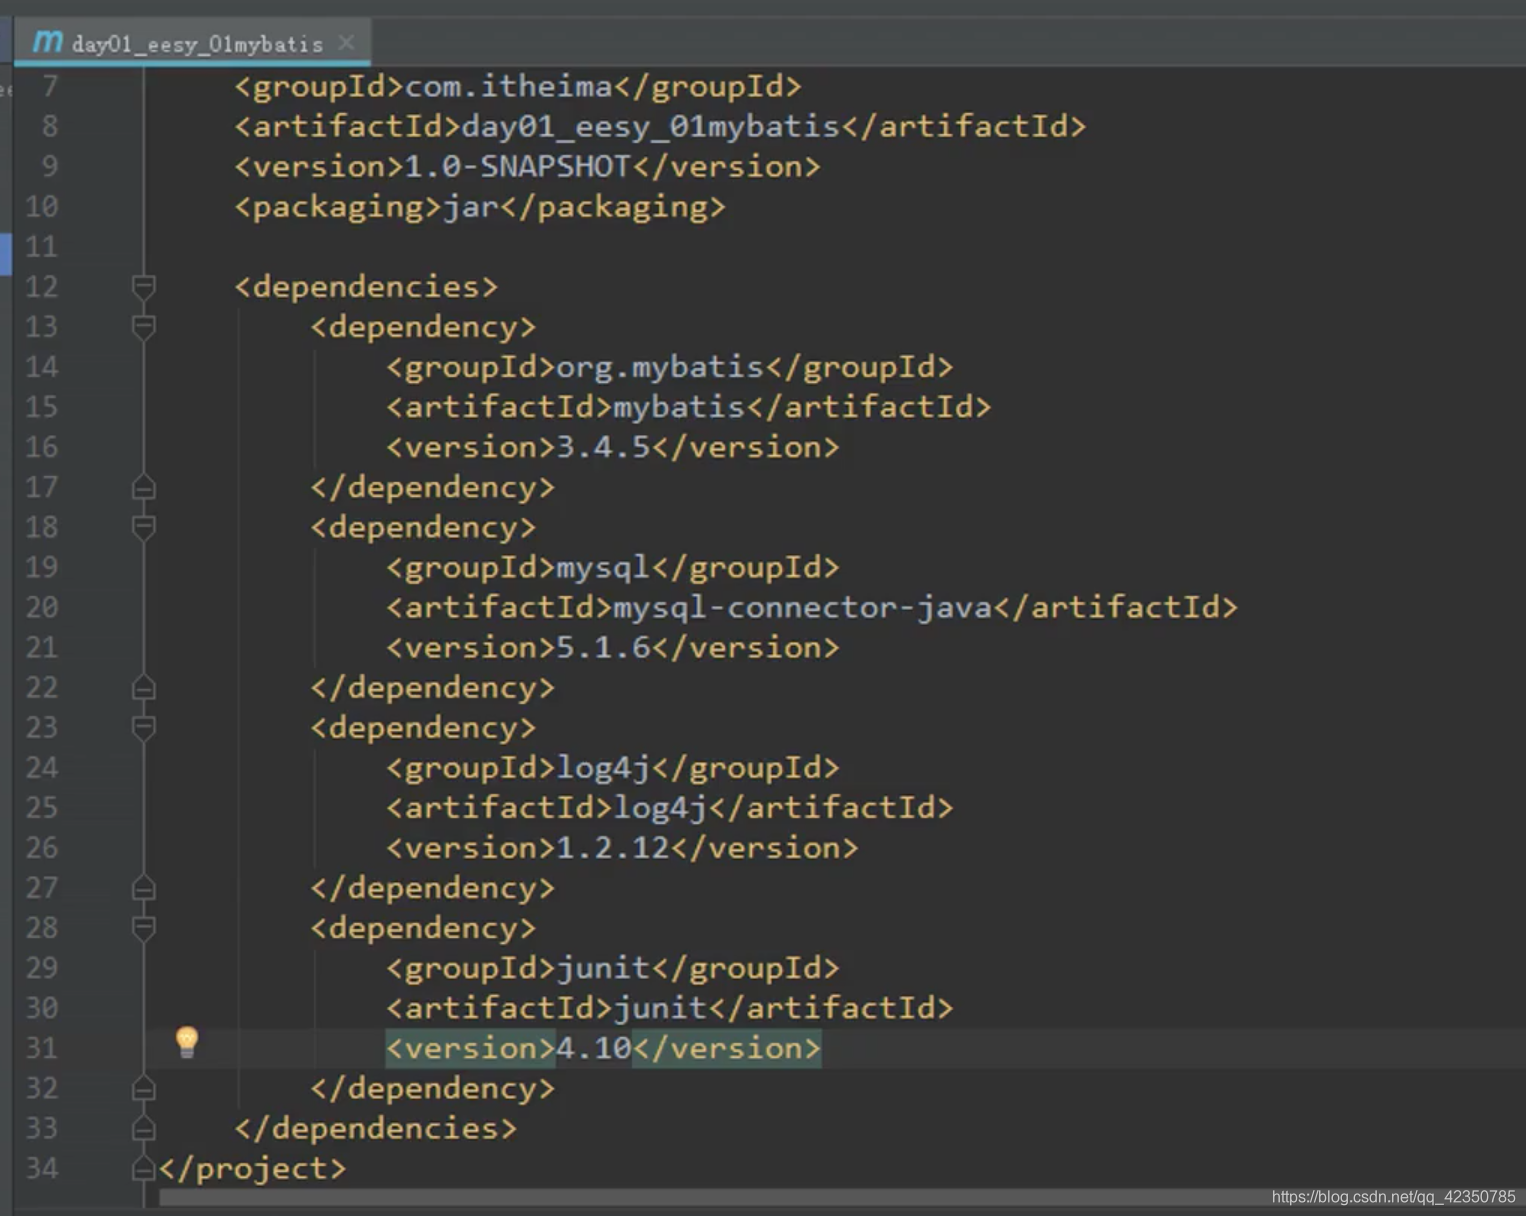Click version value '5.1.6'
This screenshot has width=1526, height=1216.
click(x=603, y=647)
